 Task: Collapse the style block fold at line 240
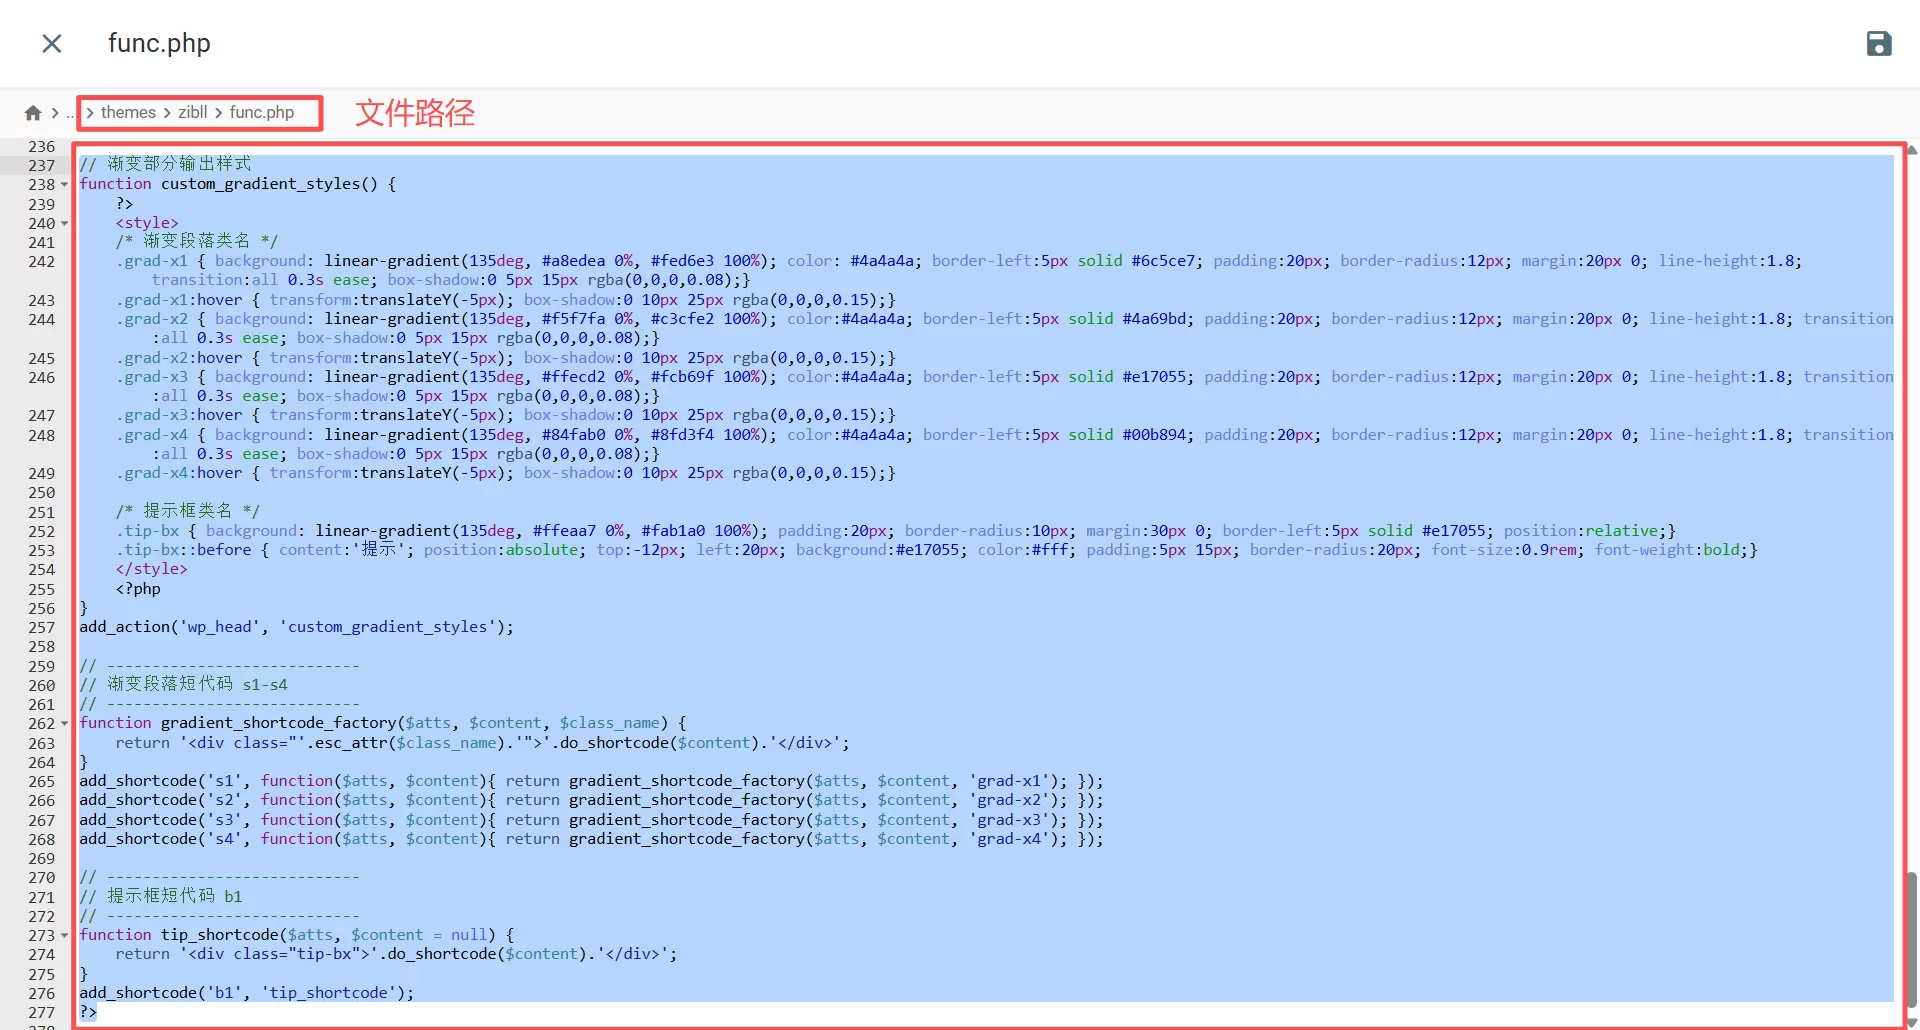coord(65,223)
